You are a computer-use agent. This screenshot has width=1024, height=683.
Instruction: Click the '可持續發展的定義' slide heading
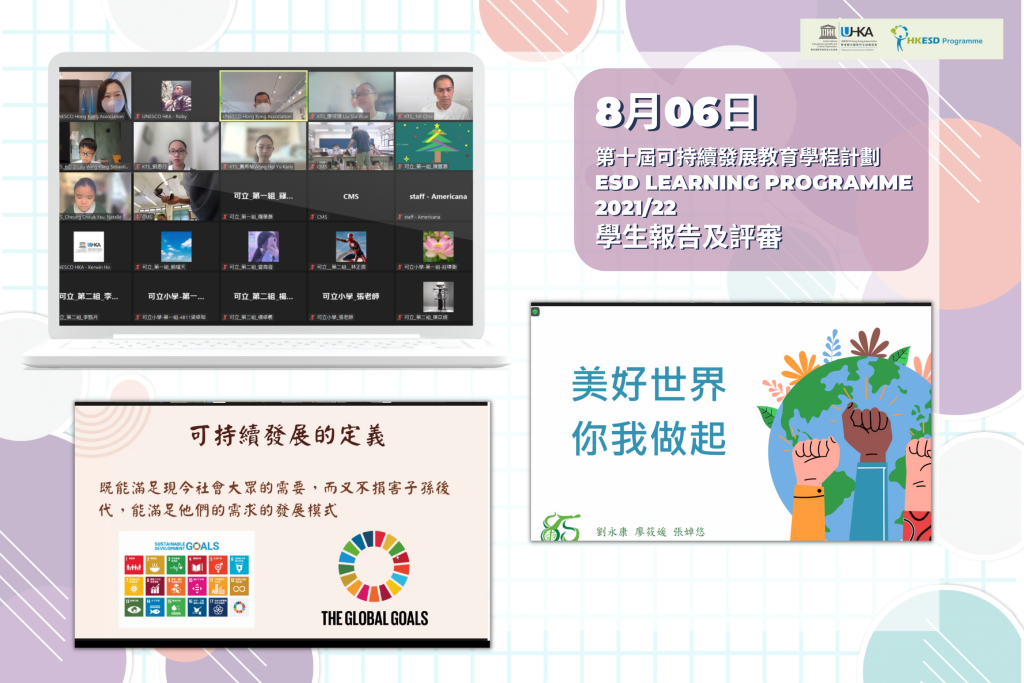(287, 436)
